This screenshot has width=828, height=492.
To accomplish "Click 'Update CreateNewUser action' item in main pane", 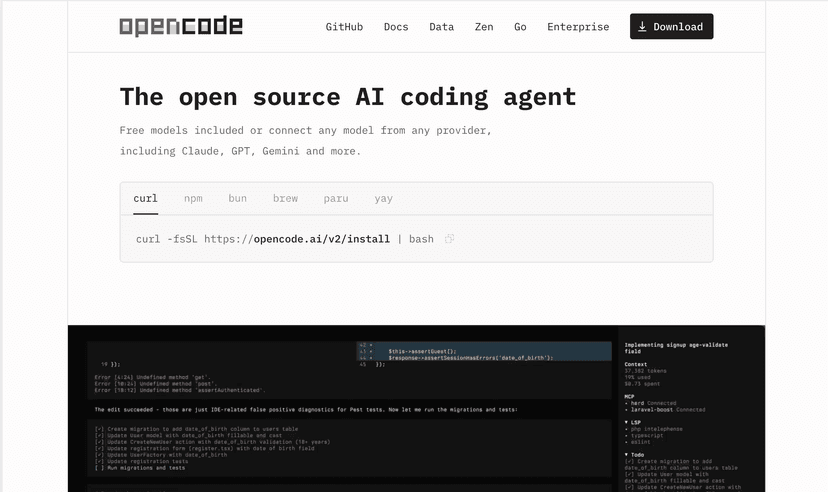I will pos(212,442).
